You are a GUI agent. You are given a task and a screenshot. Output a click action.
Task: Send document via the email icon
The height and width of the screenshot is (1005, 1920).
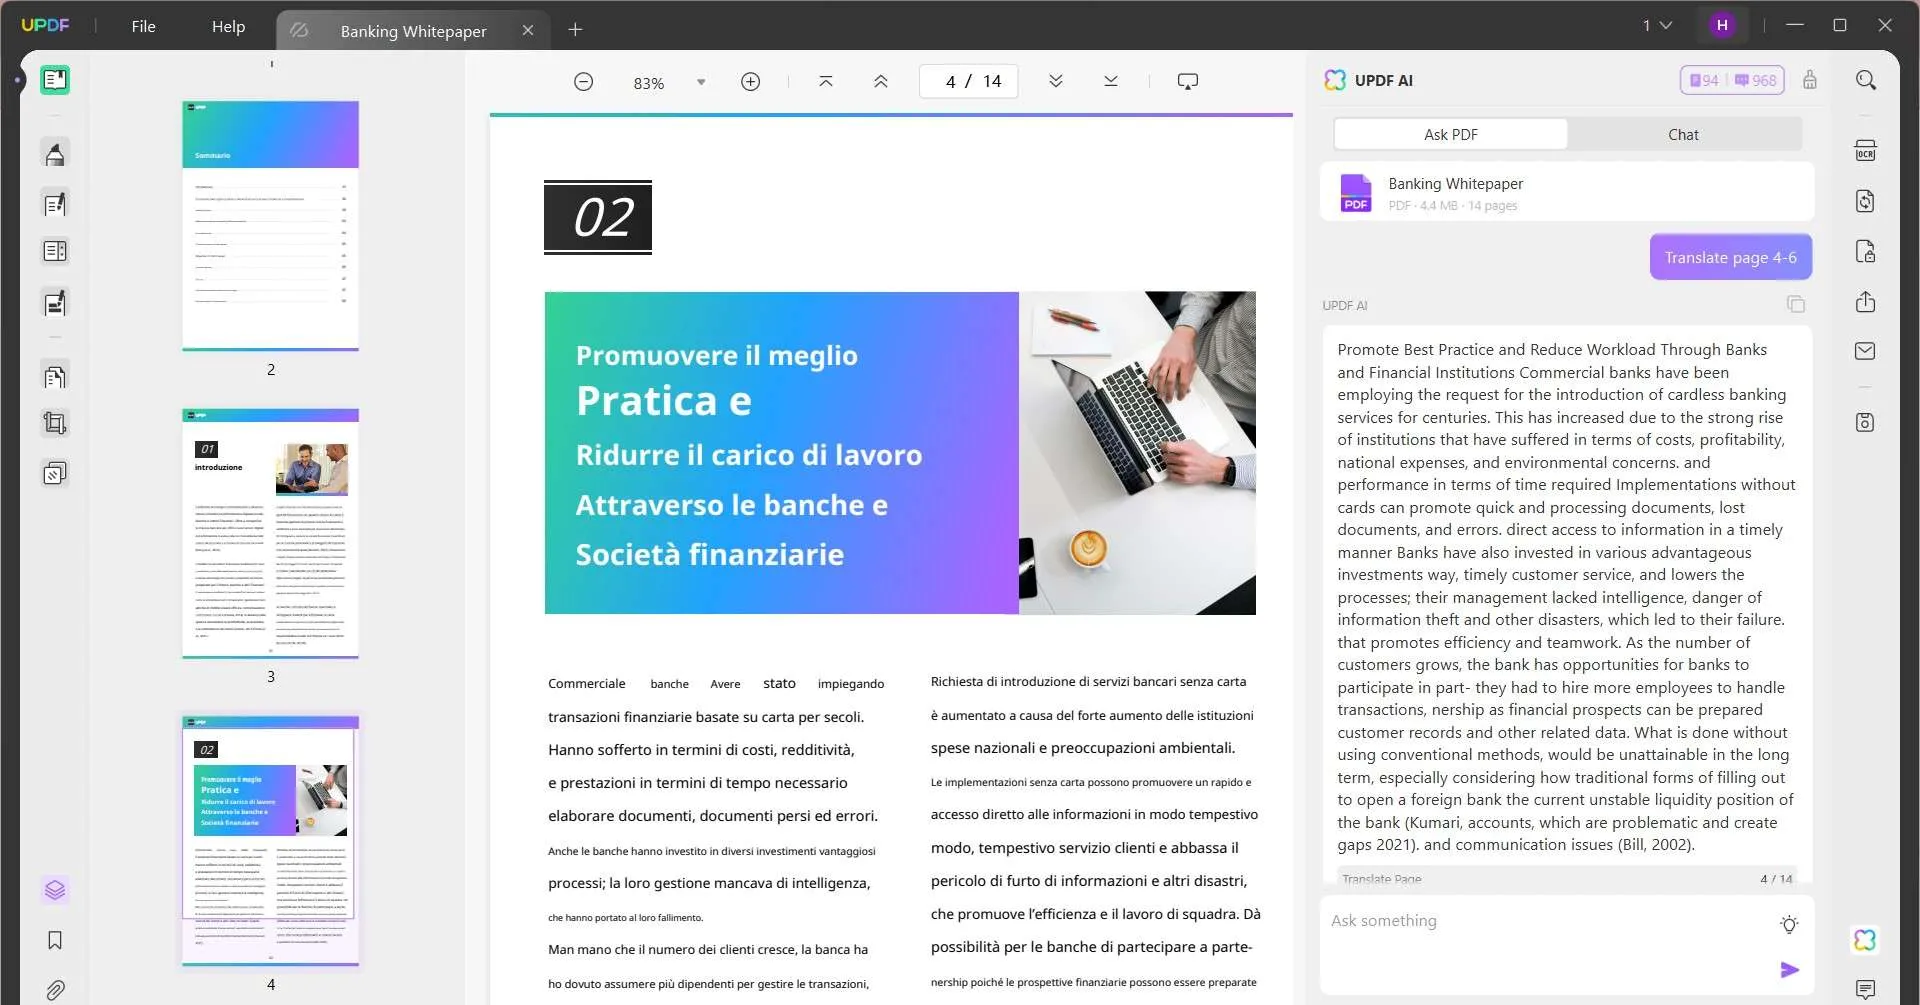[1866, 351]
